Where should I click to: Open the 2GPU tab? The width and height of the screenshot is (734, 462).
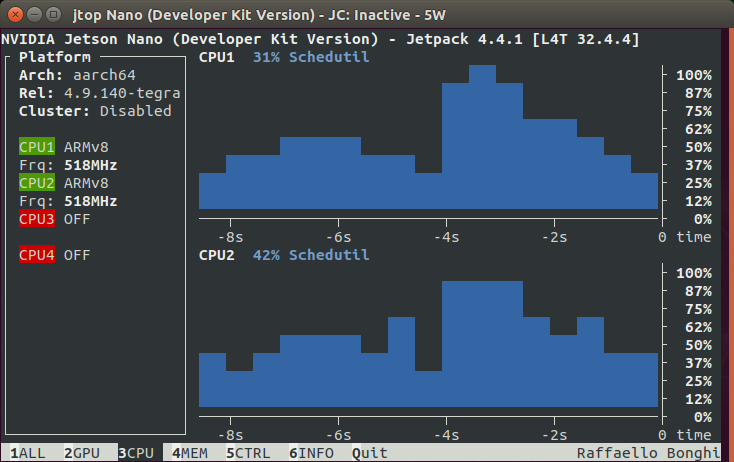tap(82, 453)
